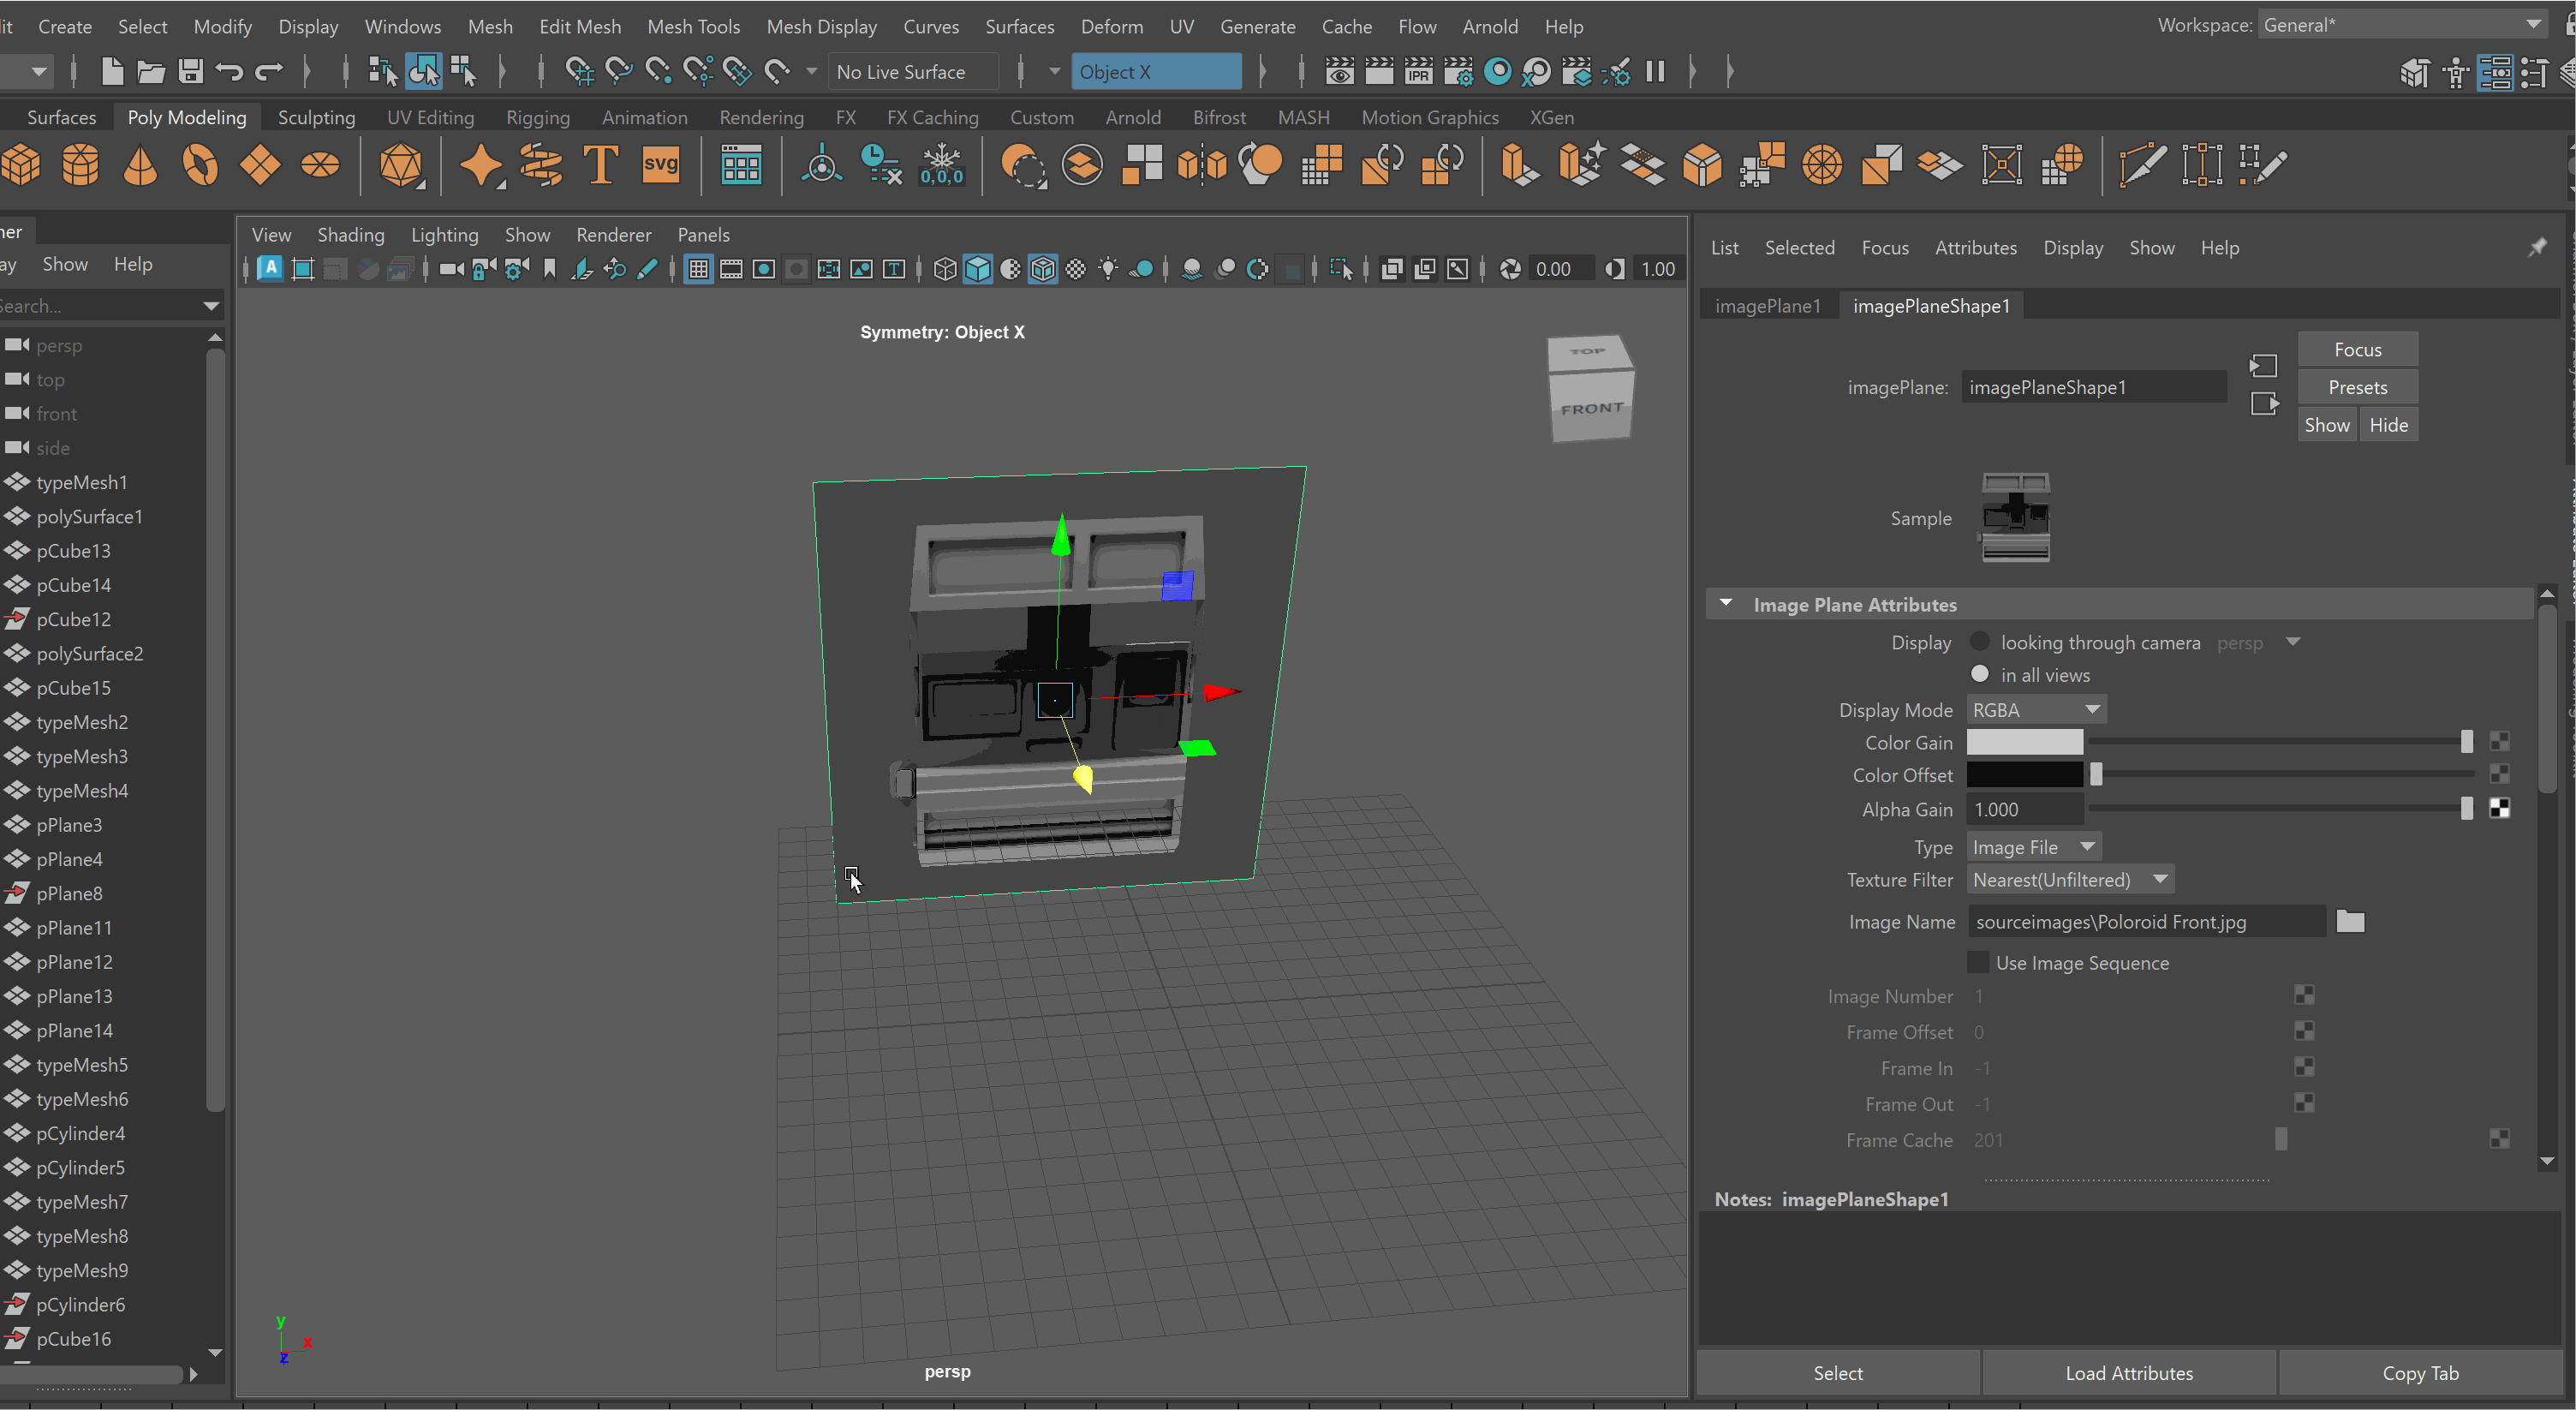The width and height of the screenshot is (2576, 1410).
Task: Select 'in all views' radio option
Action: click(1979, 674)
